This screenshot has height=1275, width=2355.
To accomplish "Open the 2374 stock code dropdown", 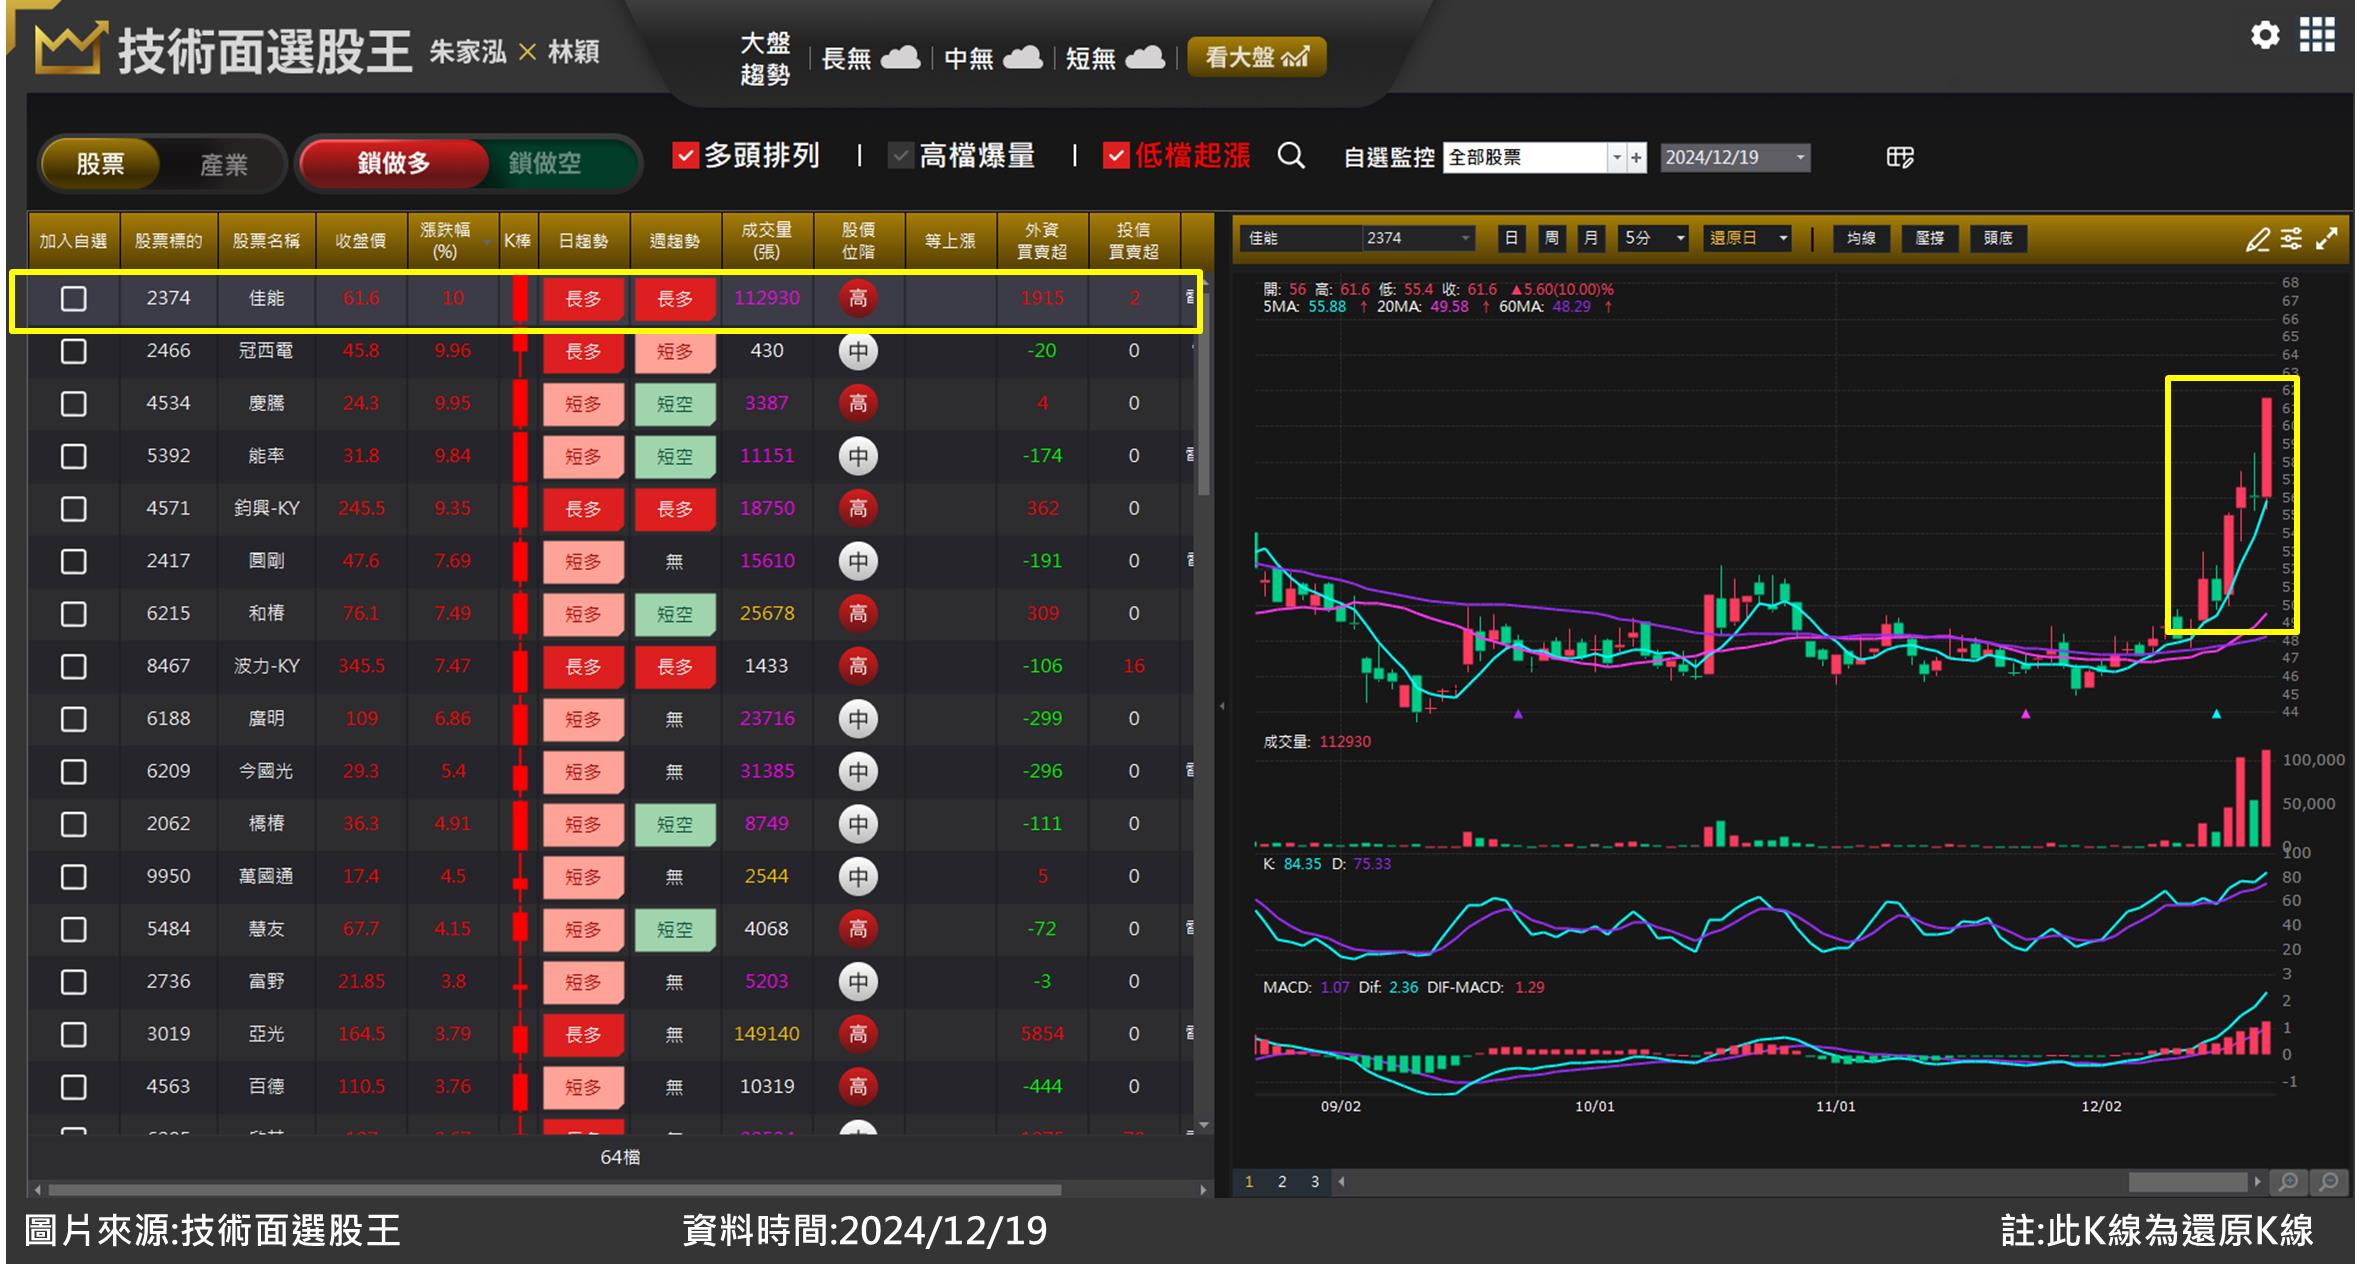I will point(1465,239).
